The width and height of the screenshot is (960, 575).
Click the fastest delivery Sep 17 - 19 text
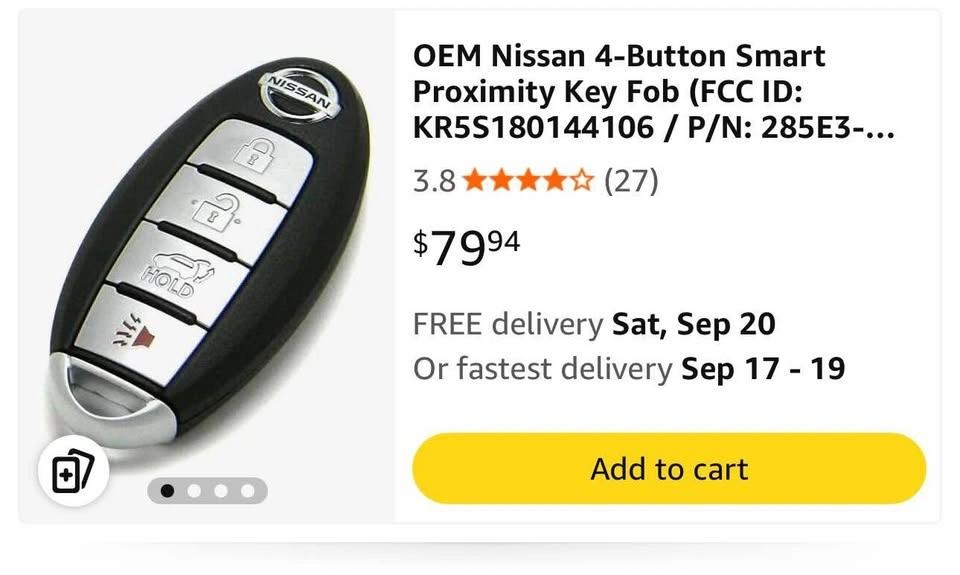coord(629,369)
